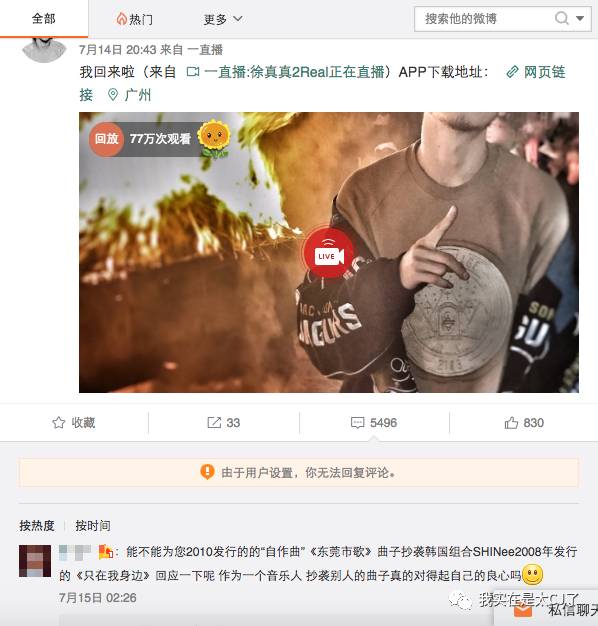598x626 pixels.
Task: Favorite the post with 收藏 star
Action: pyautogui.click(x=74, y=423)
